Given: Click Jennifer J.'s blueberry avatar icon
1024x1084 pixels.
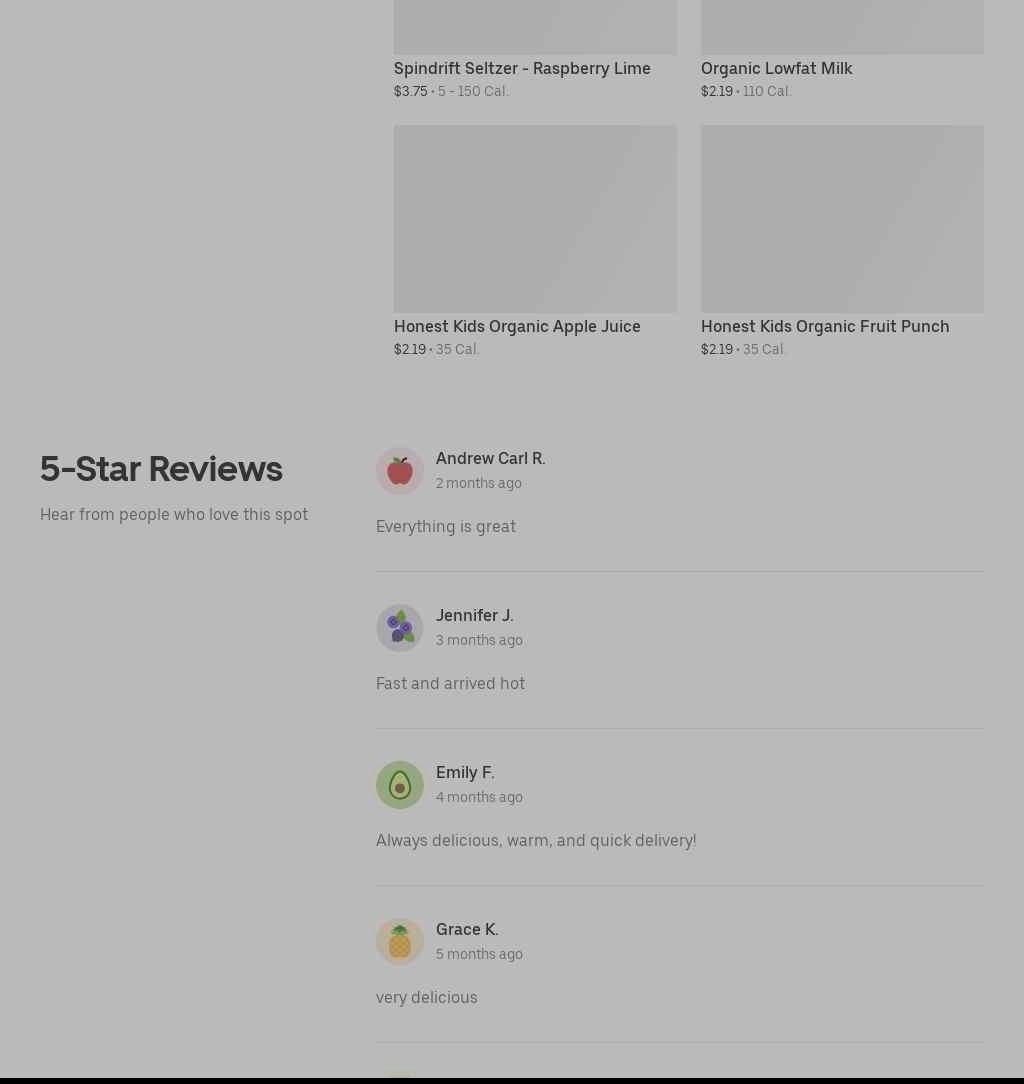Looking at the screenshot, I should [x=400, y=628].
